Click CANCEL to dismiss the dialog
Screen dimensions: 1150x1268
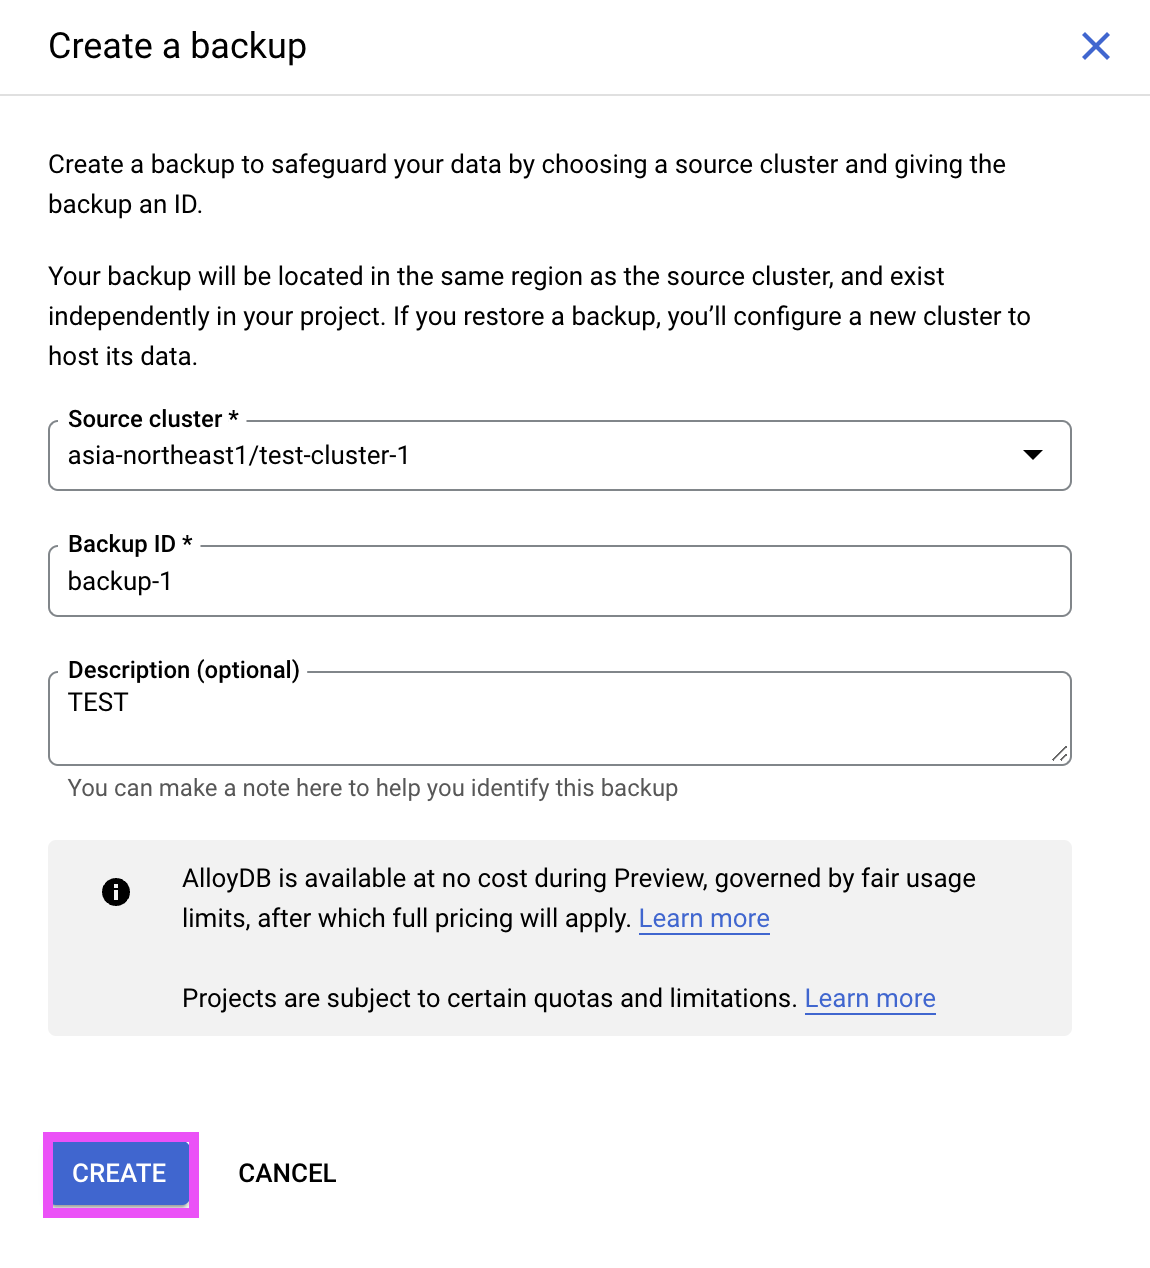pos(287,1173)
